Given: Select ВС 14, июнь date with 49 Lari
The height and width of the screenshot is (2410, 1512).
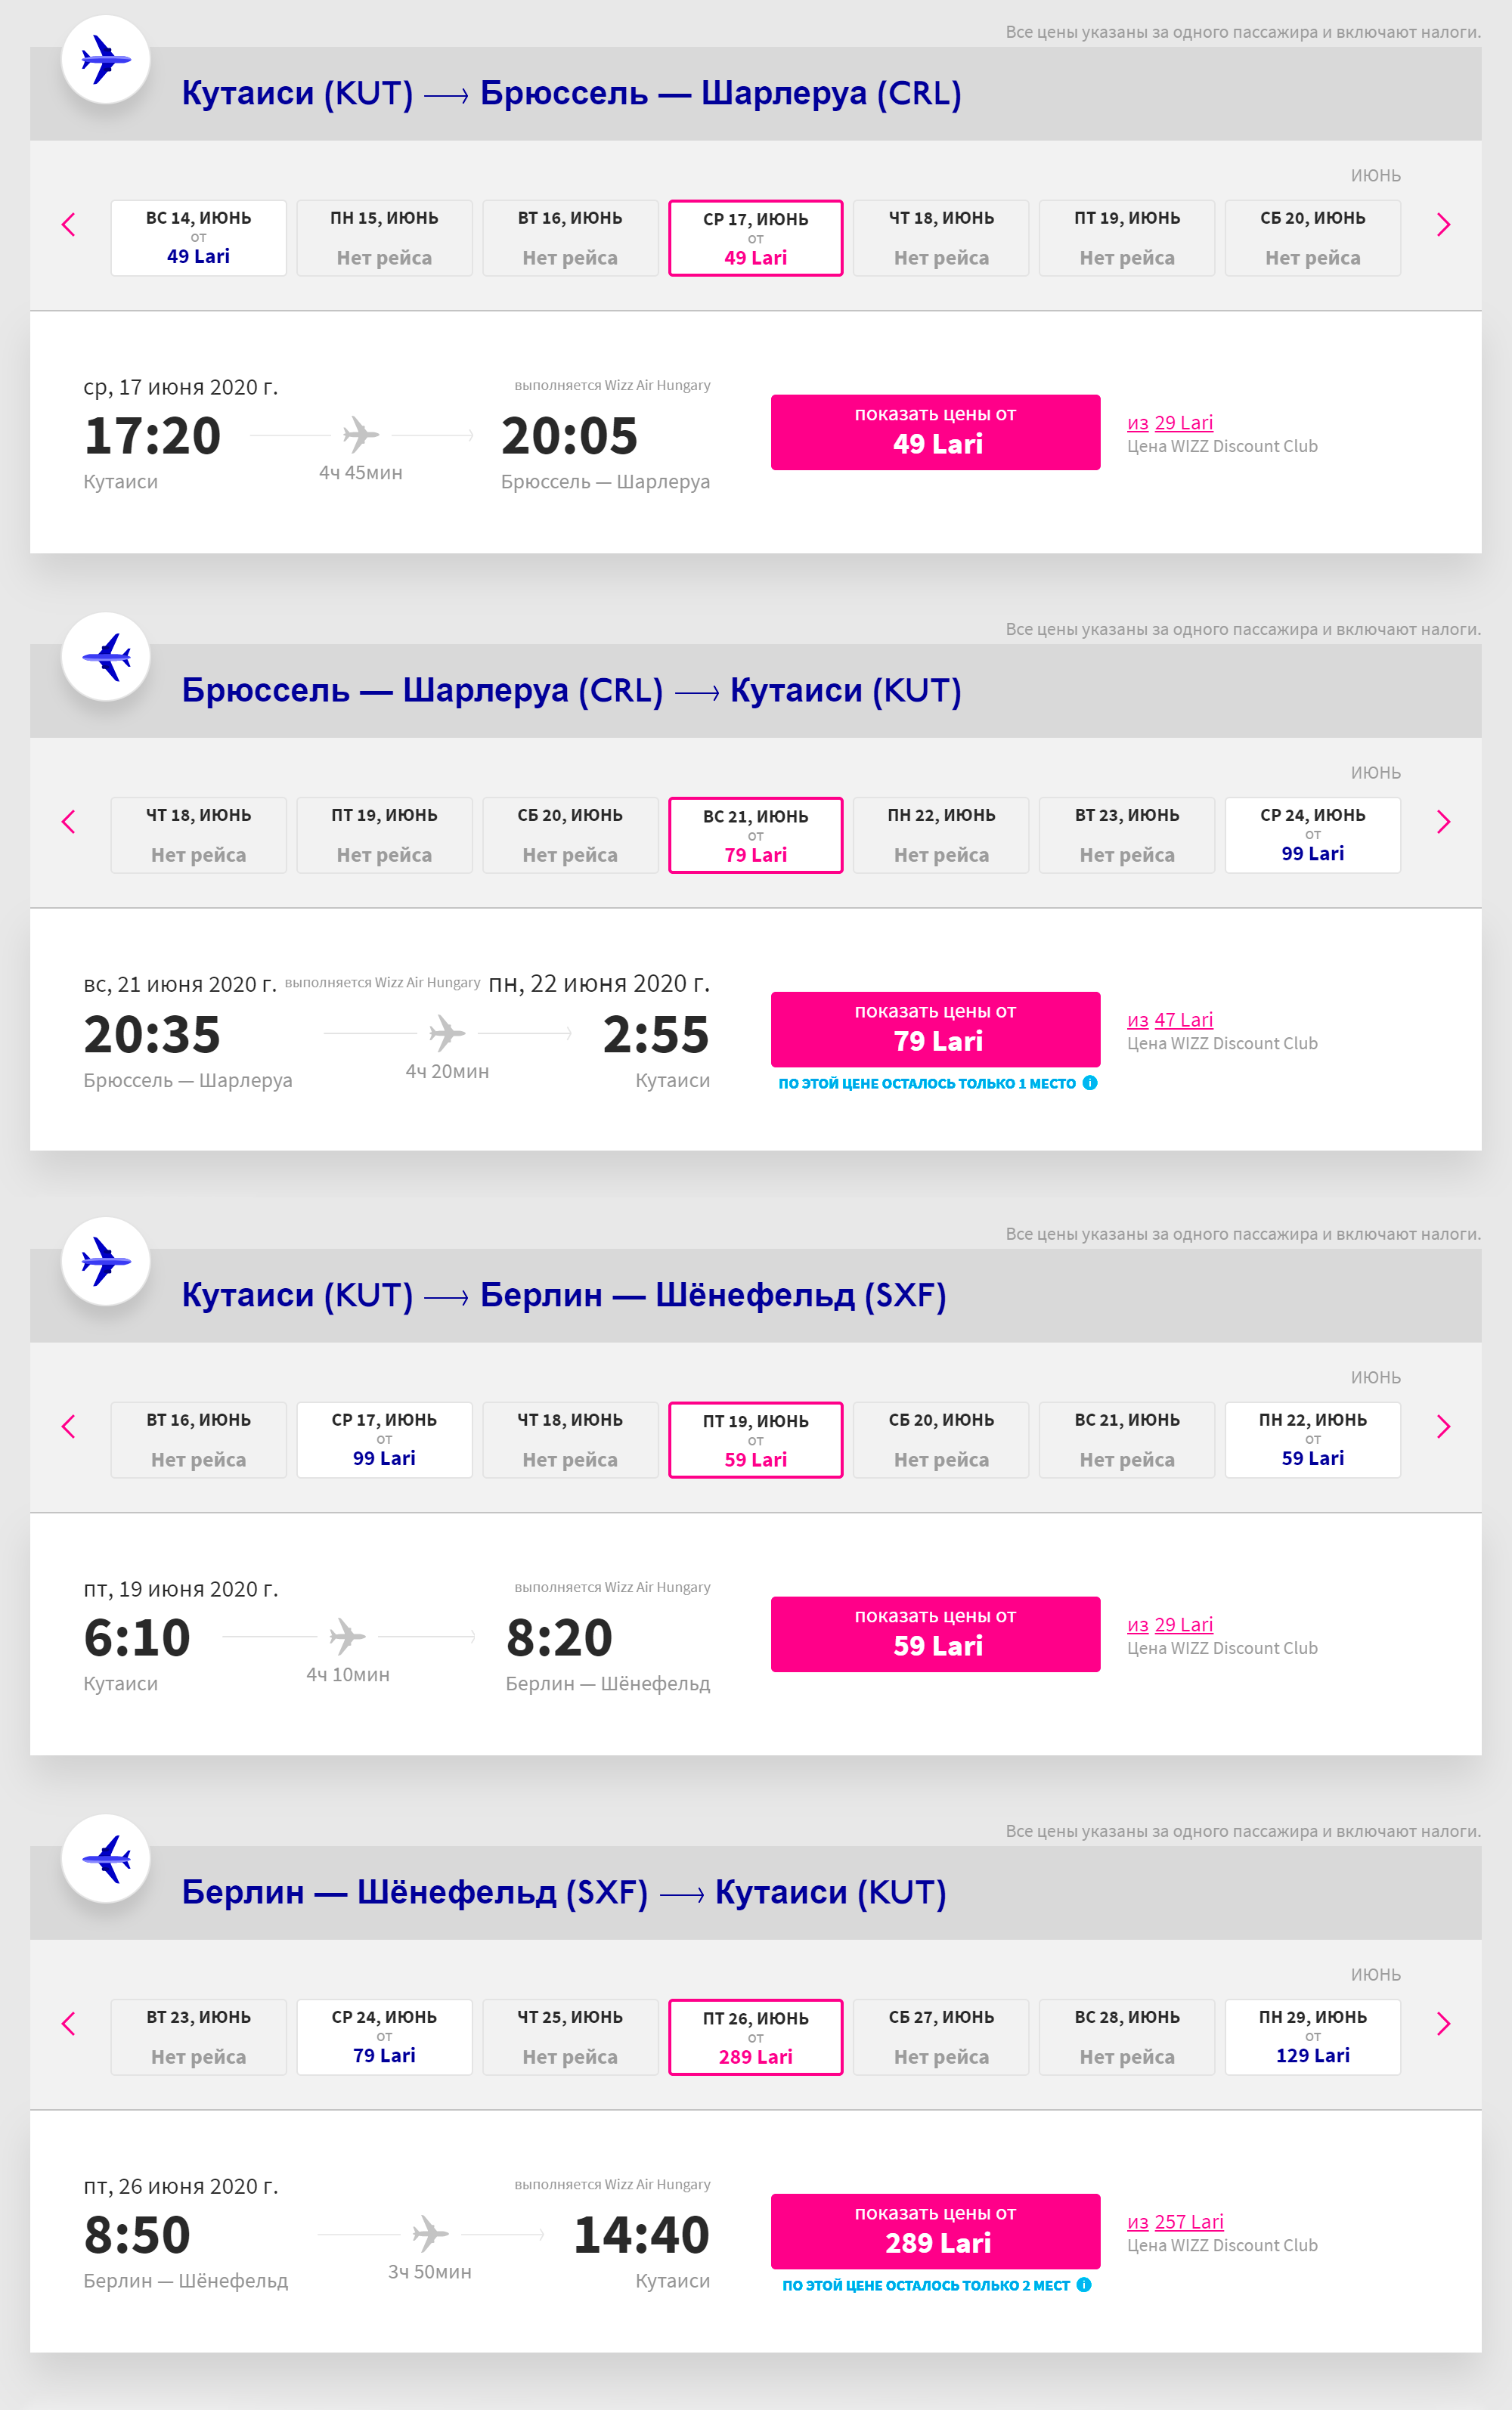Looking at the screenshot, I should pos(198,238).
